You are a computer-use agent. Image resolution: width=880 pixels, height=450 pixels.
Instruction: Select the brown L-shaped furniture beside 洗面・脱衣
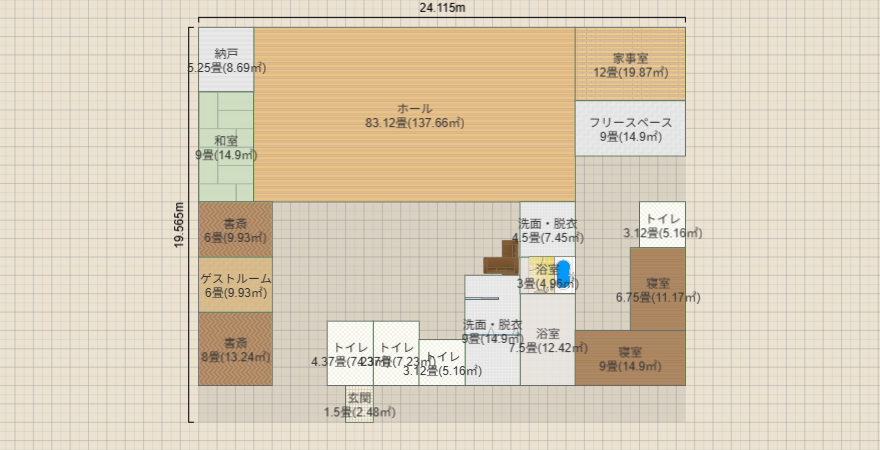502,258
